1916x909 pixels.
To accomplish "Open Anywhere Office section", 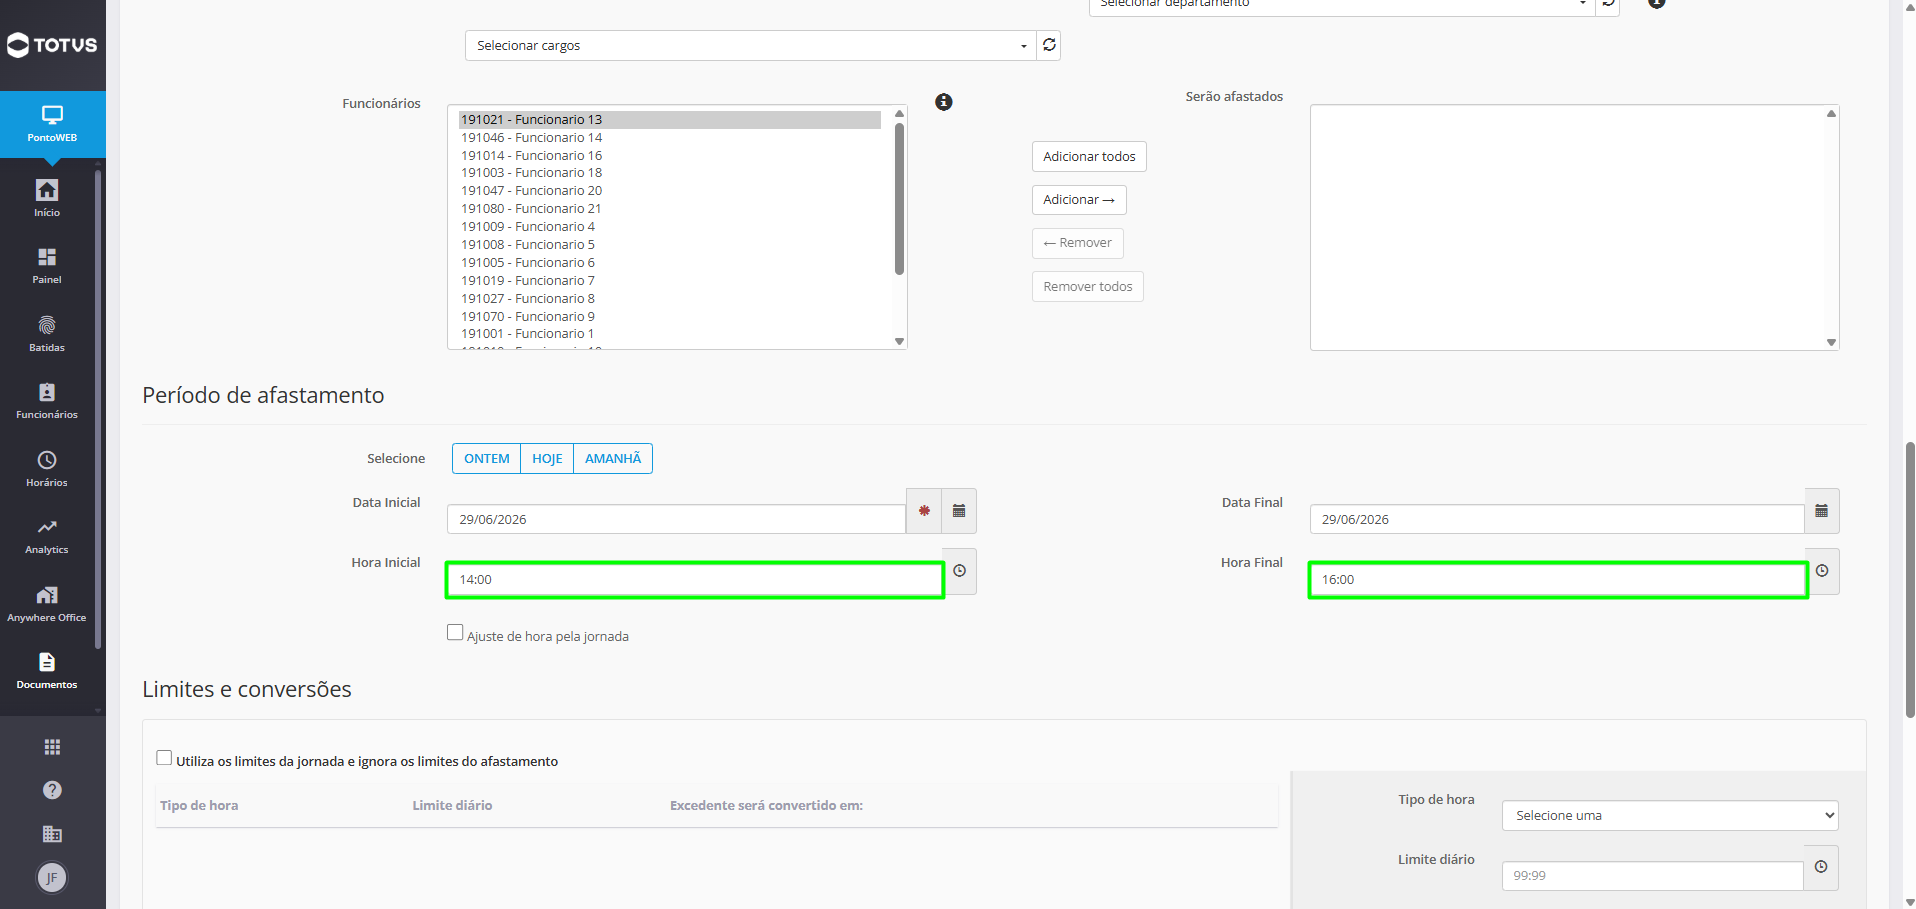I will 47,604.
